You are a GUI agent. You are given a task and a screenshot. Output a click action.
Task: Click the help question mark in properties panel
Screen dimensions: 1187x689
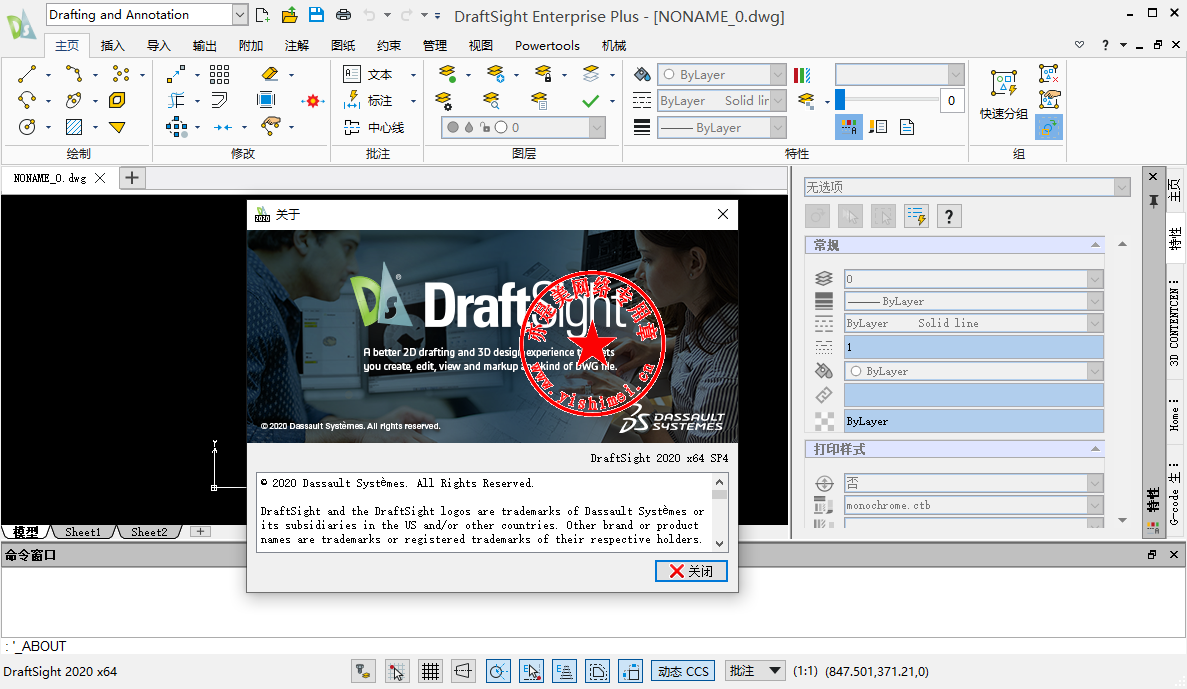tap(949, 217)
